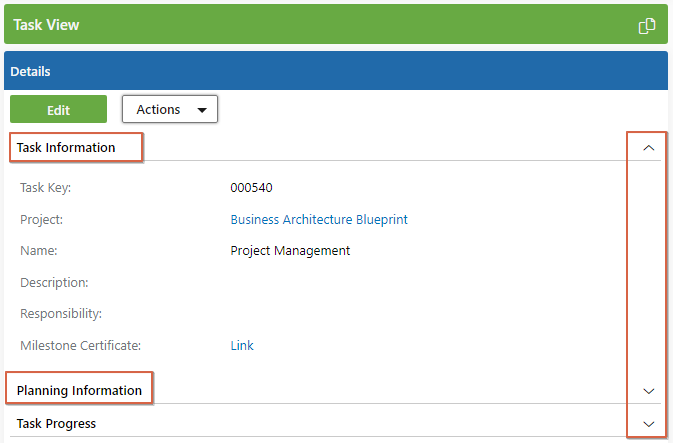Click the copy icon in Task View header

pyautogui.click(x=647, y=26)
